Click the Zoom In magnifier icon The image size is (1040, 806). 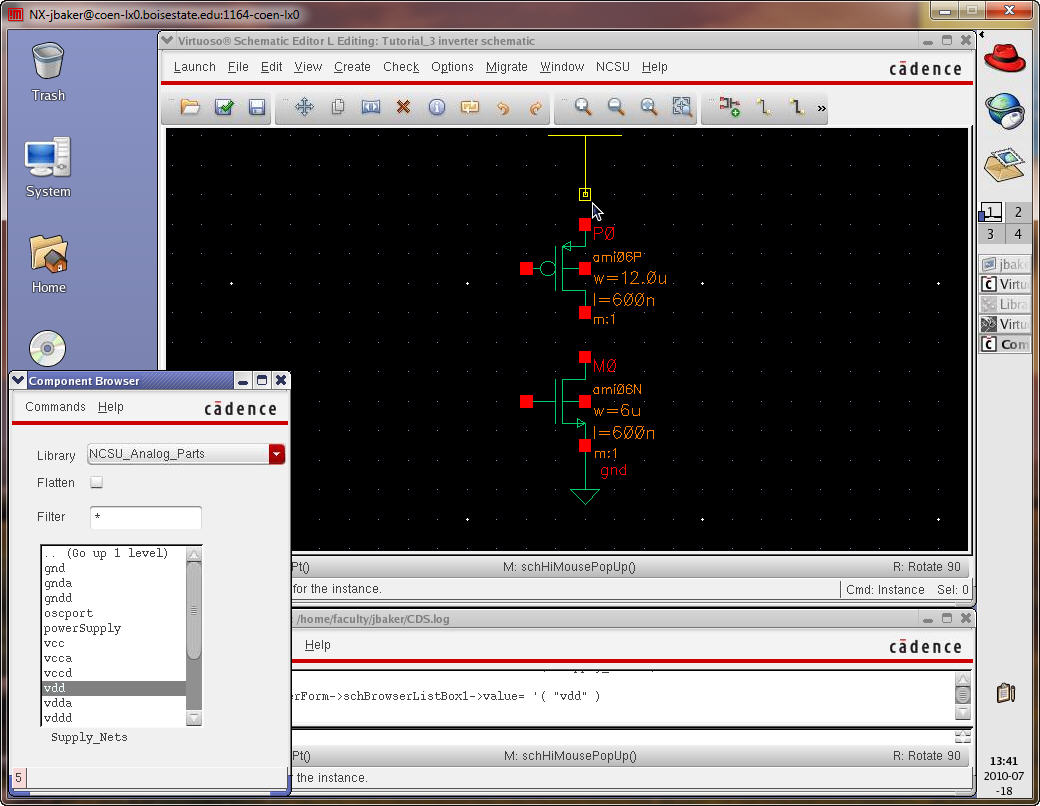click(x=583, y=107)
